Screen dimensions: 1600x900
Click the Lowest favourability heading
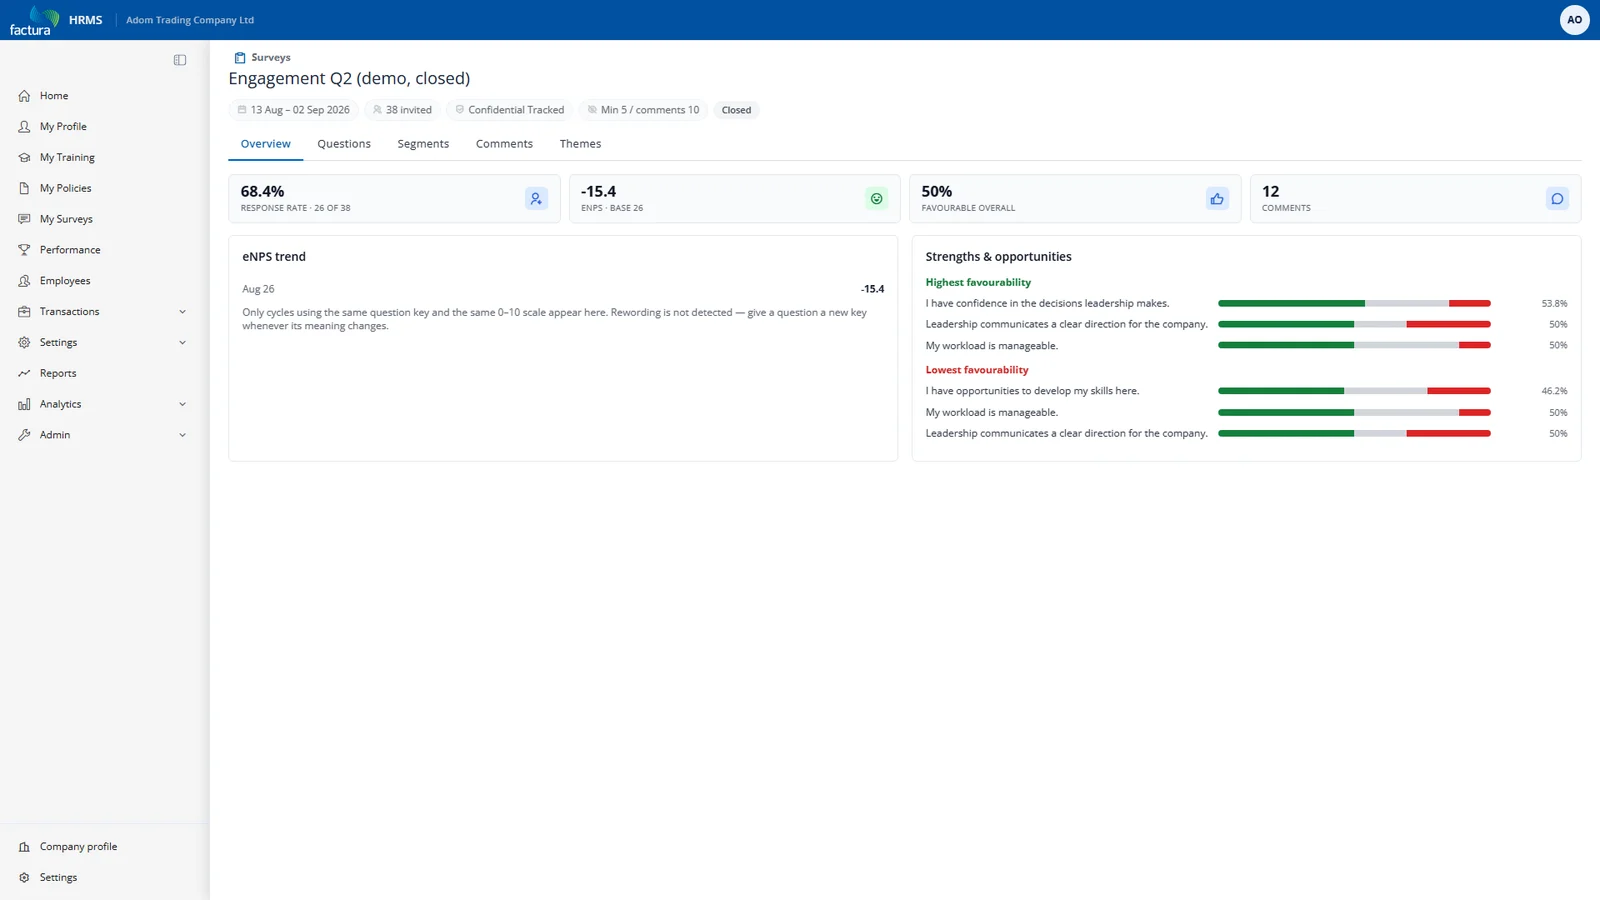click(977, 370)
